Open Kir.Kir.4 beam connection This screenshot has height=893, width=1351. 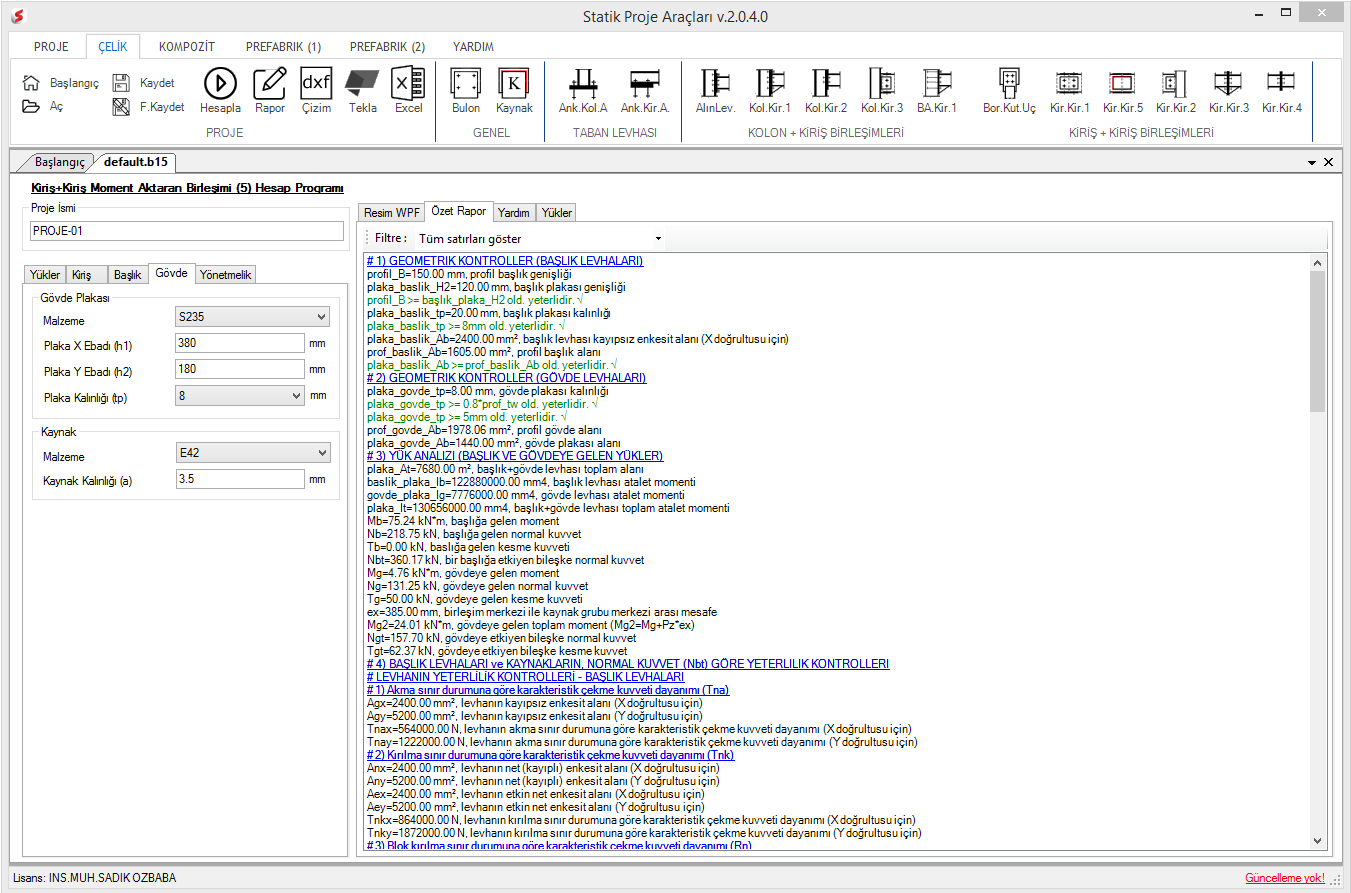pos(1282,91)
